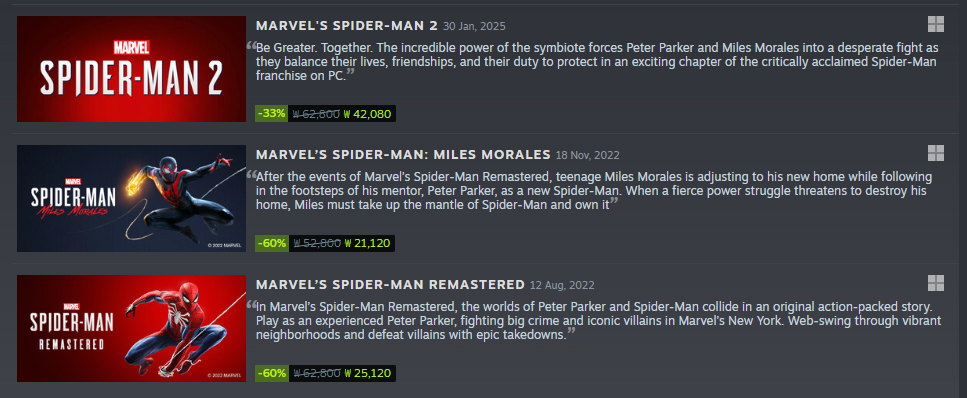The height and width of the screenshot is (398, 967).
Task: Select the MARVEL'S SPIDER-MAN 2 title
Action: tap(347, 25)
